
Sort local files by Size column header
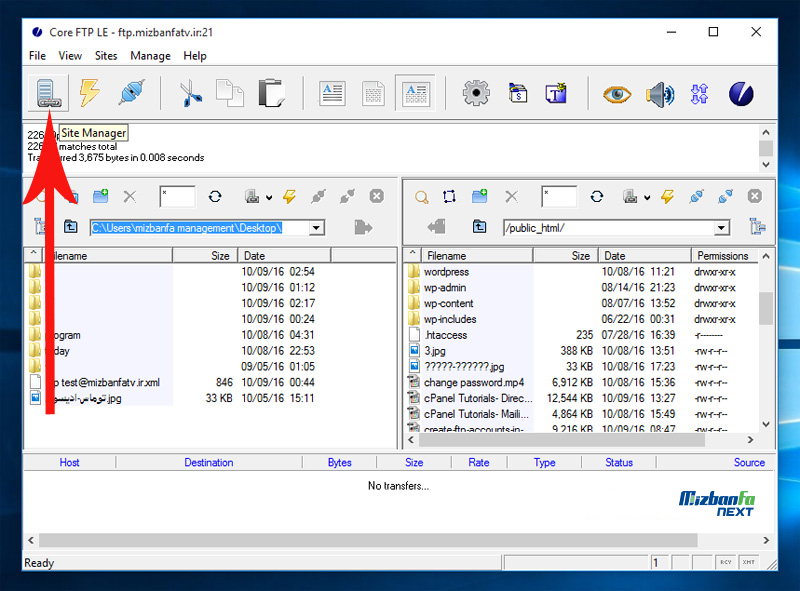(205, 256)
